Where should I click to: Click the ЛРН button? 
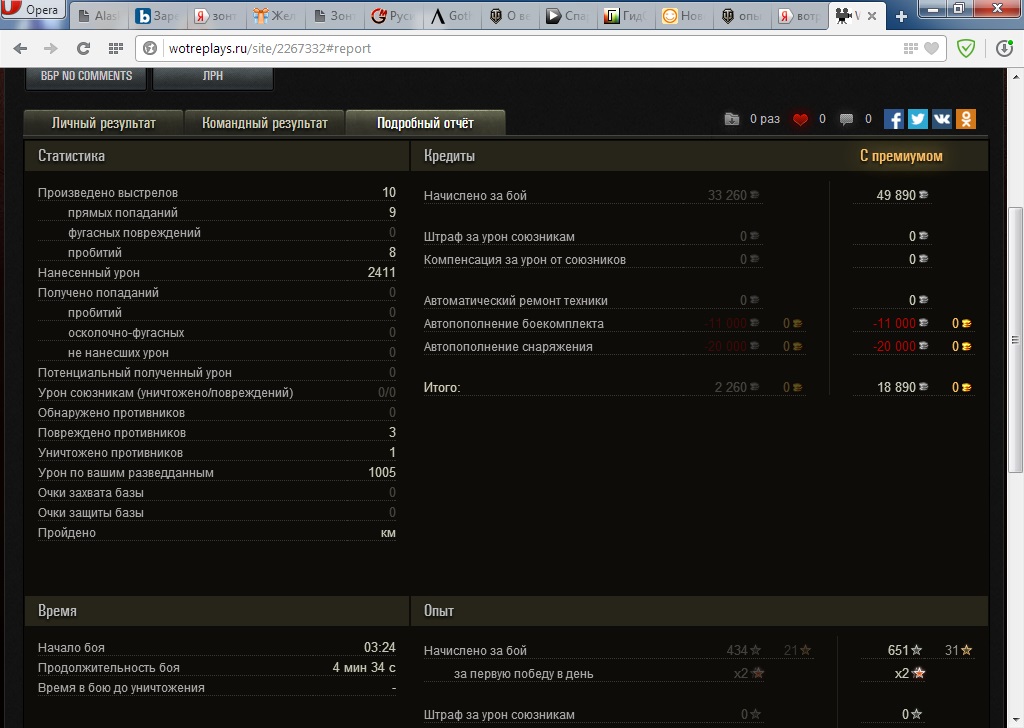click(212, 76)
